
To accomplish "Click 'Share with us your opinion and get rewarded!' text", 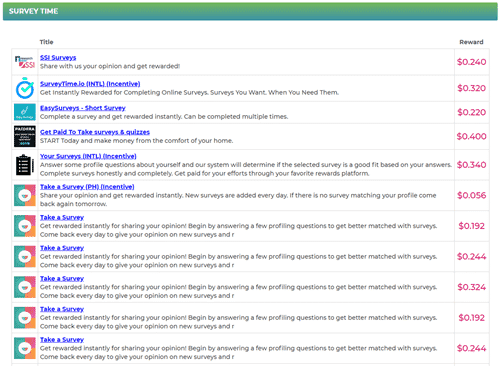I will point(110,66).
